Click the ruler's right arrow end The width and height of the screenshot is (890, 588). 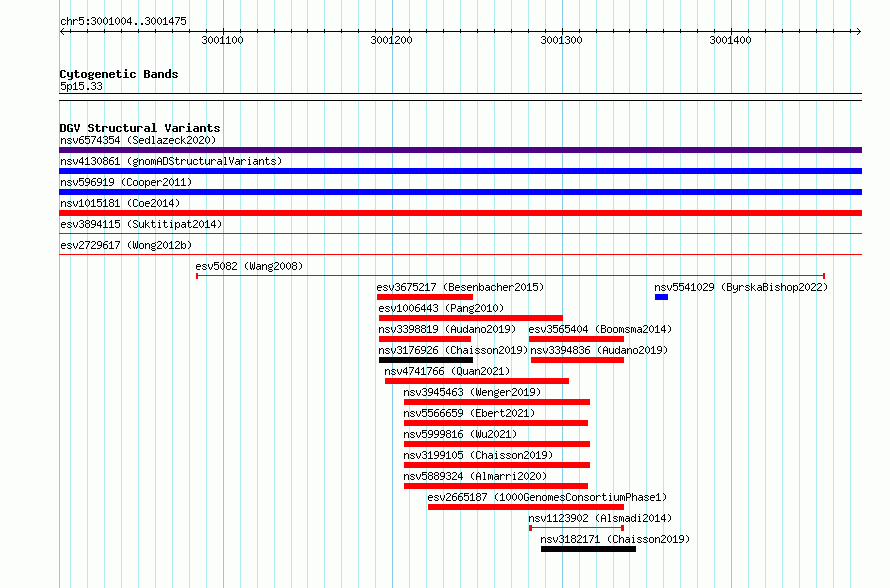[859, 32]
